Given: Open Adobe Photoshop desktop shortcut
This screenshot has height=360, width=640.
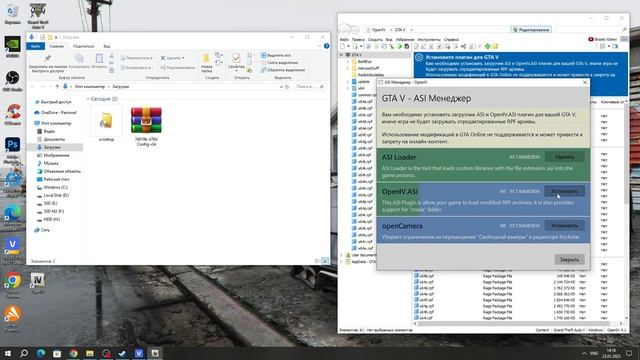Looking at the screenshot, I should (x=12, y=150).
